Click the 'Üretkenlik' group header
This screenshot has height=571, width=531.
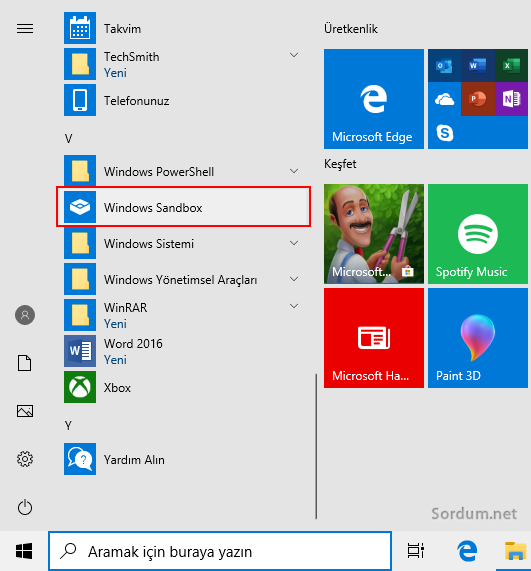pyautogui.click(x=351, y=29)
